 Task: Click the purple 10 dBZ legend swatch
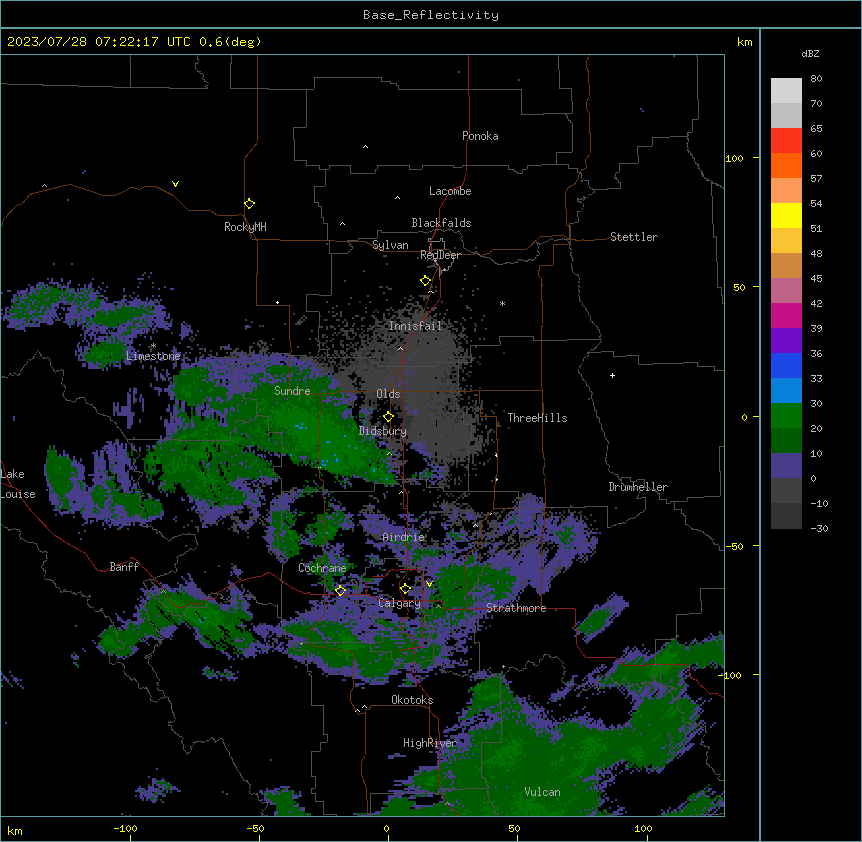click(x=786, y=466)
